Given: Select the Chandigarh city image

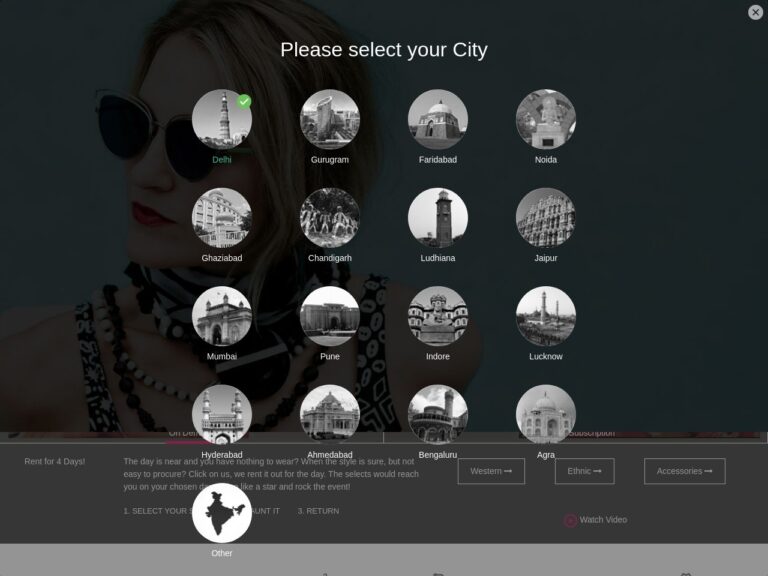Looking at the screenshot, I should (x=330, y=217).
